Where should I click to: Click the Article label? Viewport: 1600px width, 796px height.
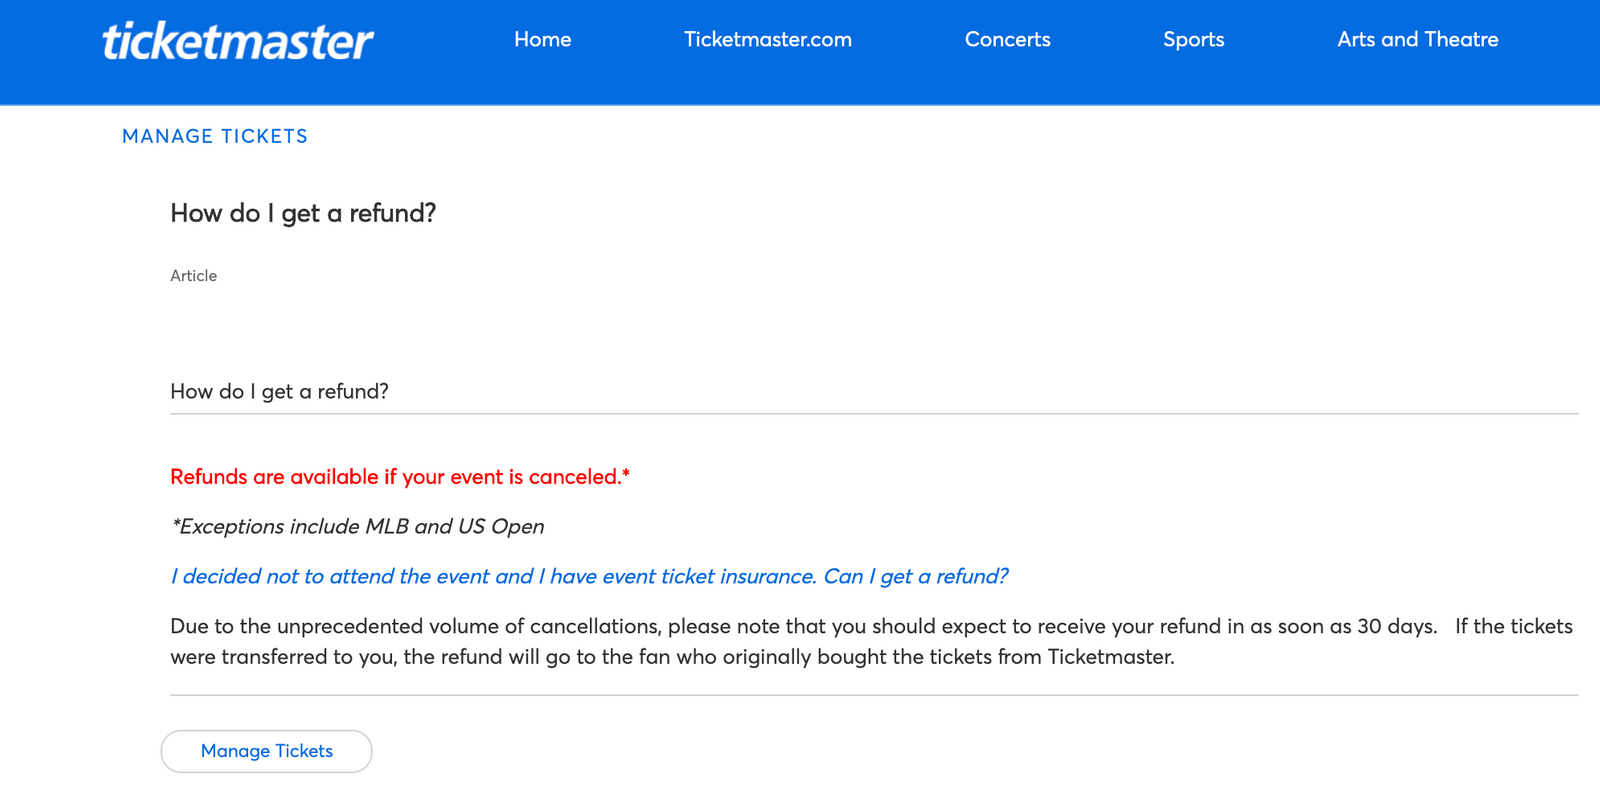192,275
